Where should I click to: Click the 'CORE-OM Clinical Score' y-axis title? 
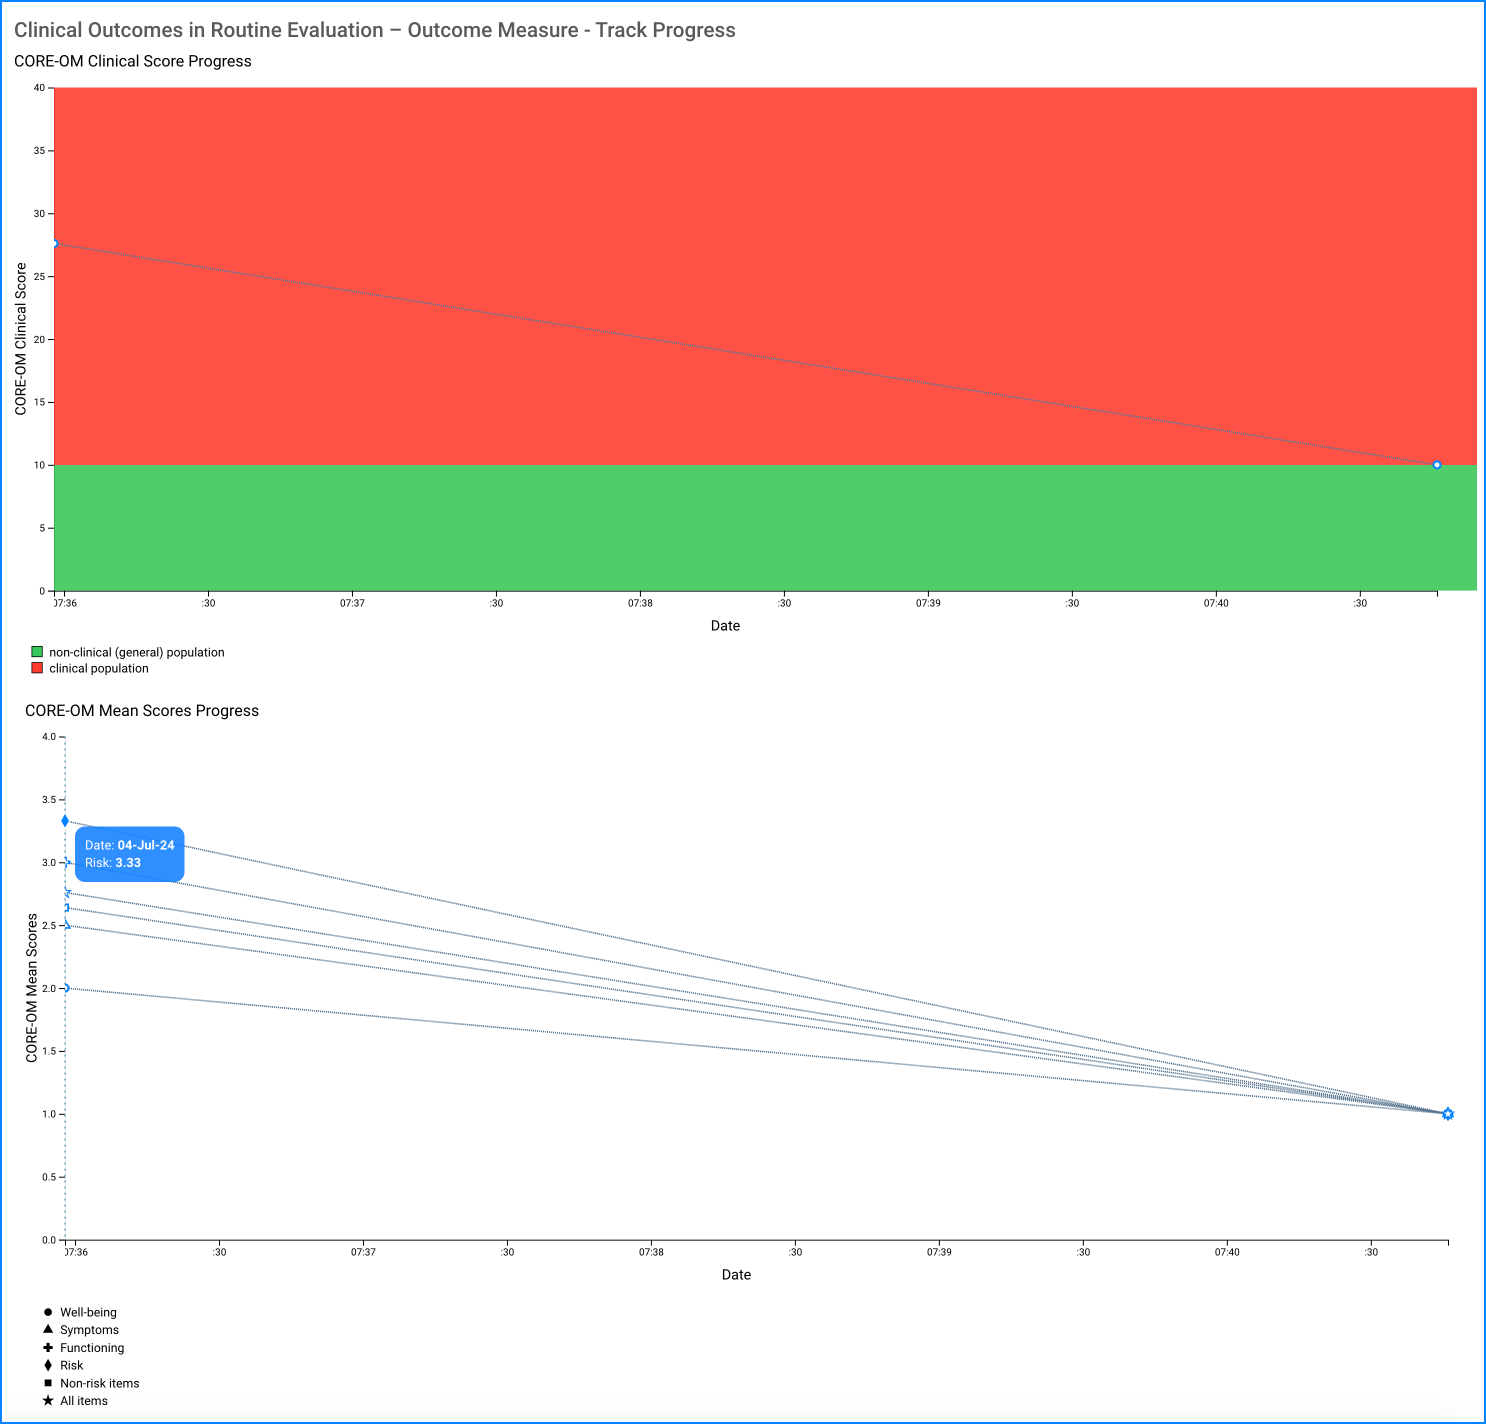(x=21, y=339)
